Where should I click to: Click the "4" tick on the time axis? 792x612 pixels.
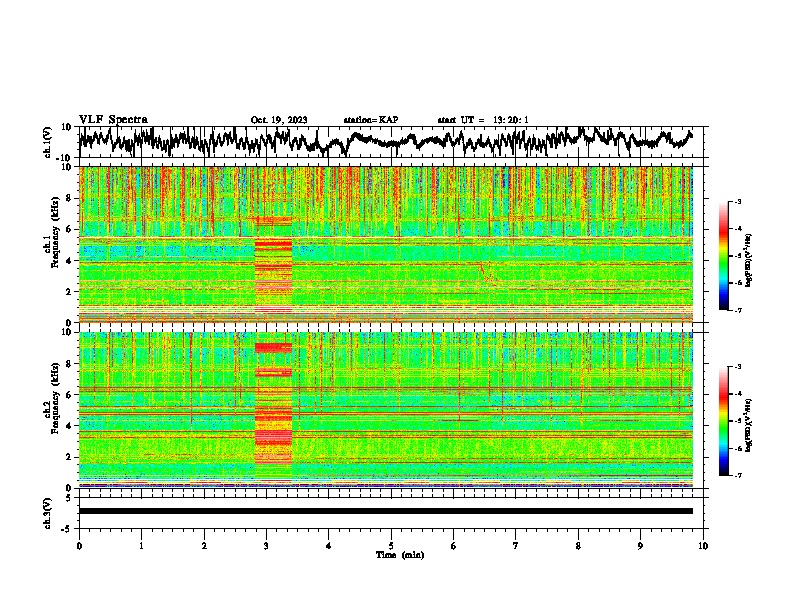point(329,546)
